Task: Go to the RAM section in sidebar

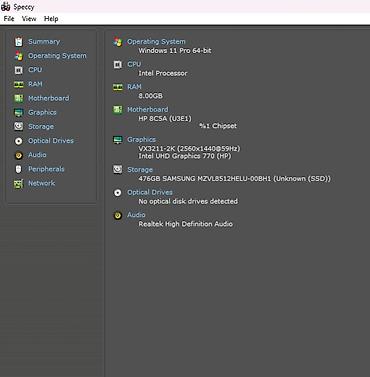Action: point(35,84)
